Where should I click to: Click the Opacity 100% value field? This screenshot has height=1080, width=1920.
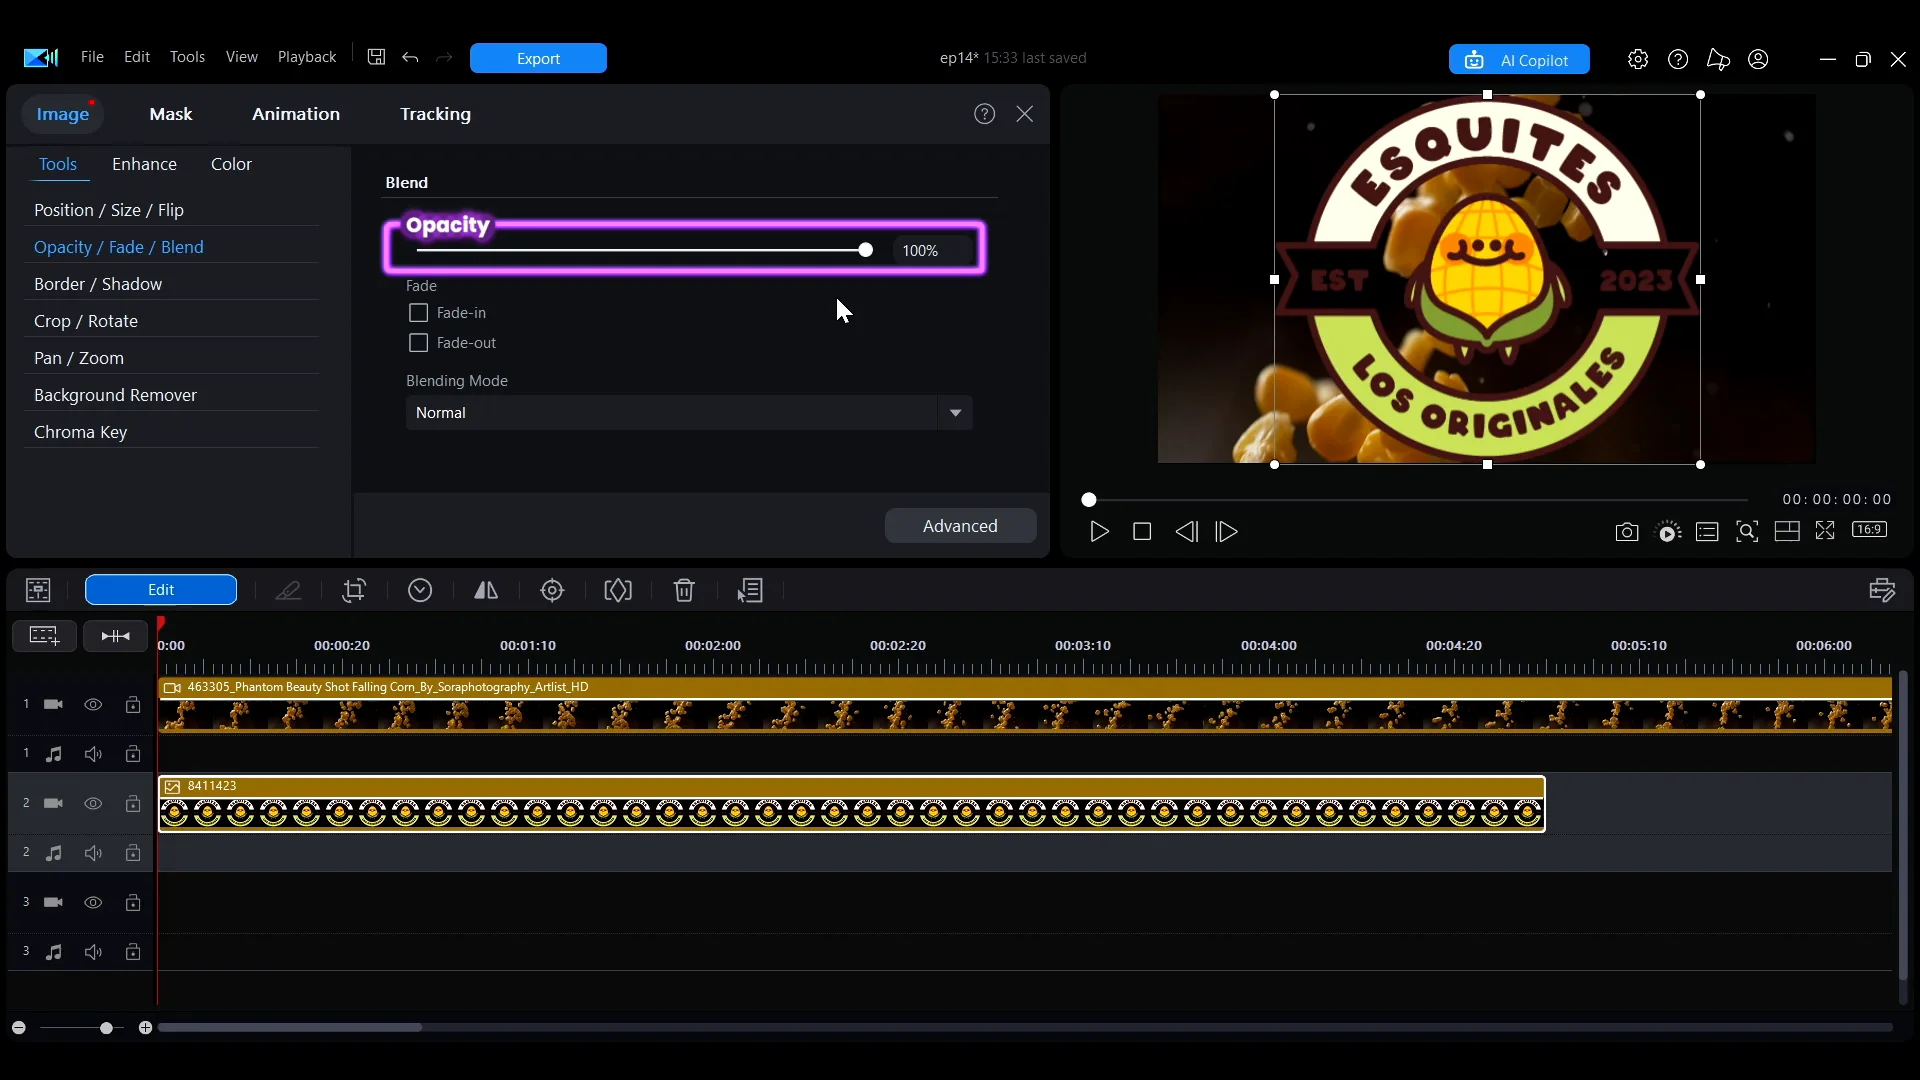coord(932,251)
